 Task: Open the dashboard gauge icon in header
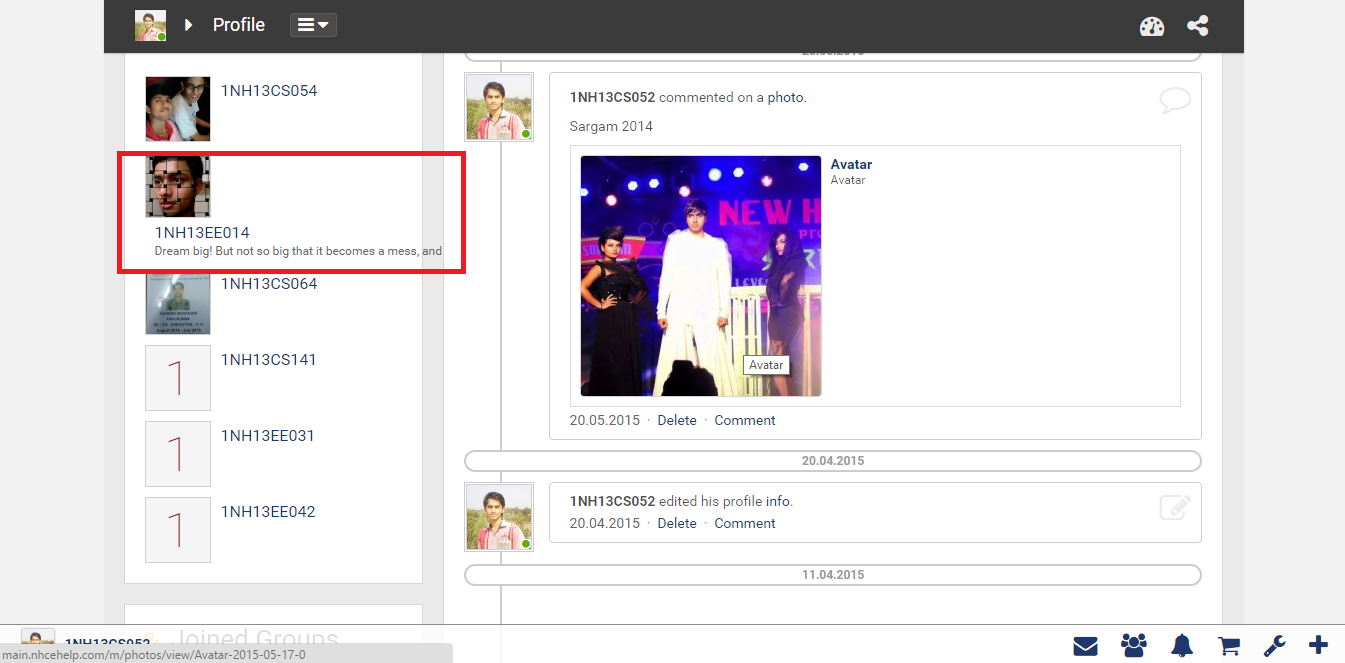point(1152,26)
